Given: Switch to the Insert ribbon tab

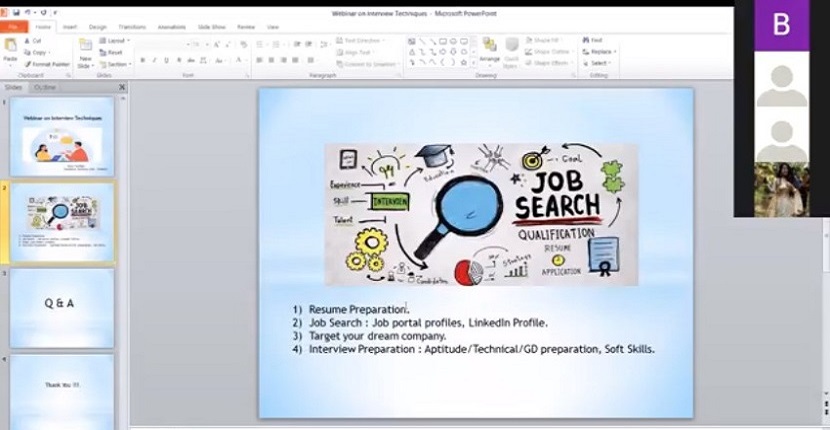Looking at the screenshot, I should point(70,27).
